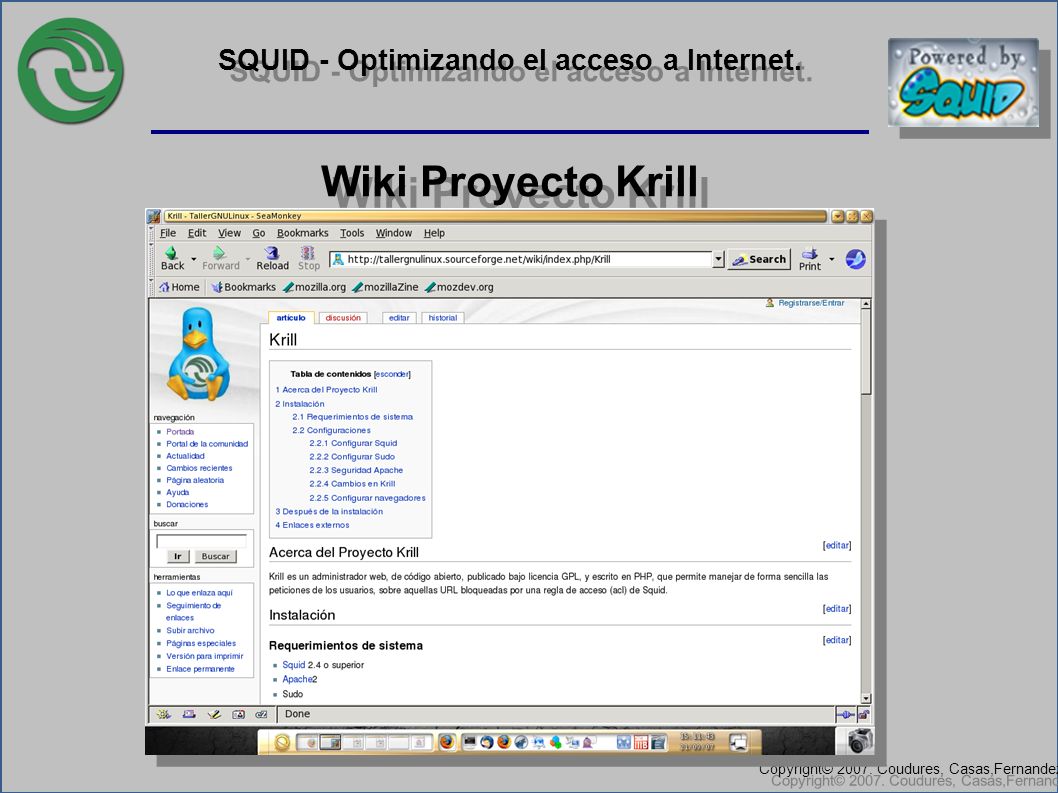This screenshot has width=1058, height=793.
Task: Click the browser URL address field
Action: coord(520,259)
